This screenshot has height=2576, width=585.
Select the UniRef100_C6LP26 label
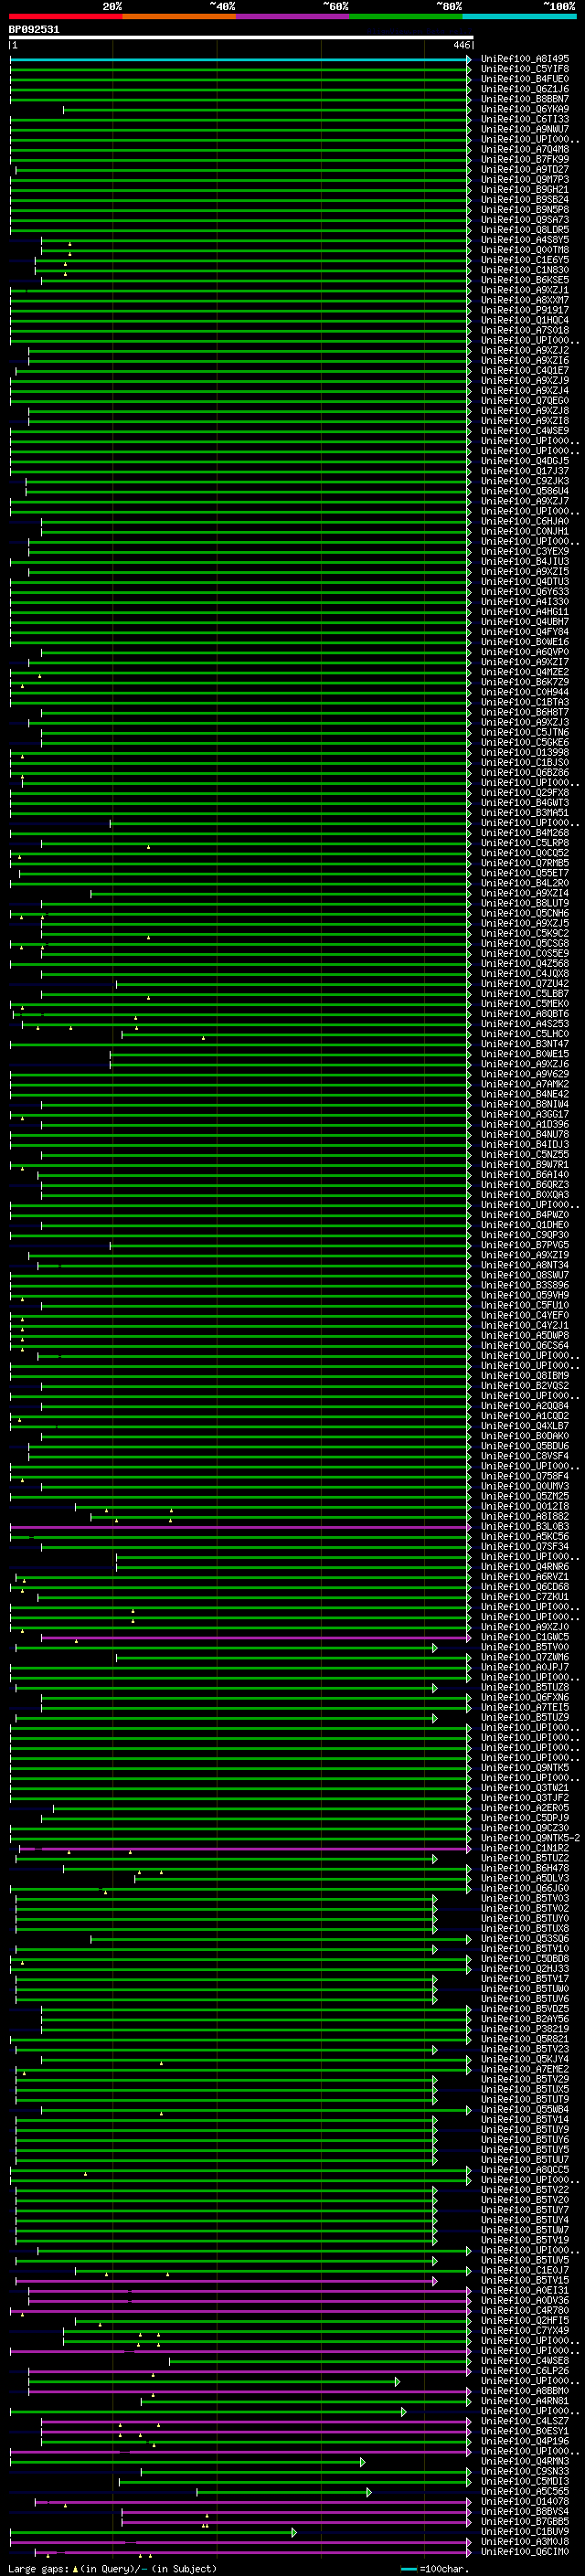pos(525,2372)
